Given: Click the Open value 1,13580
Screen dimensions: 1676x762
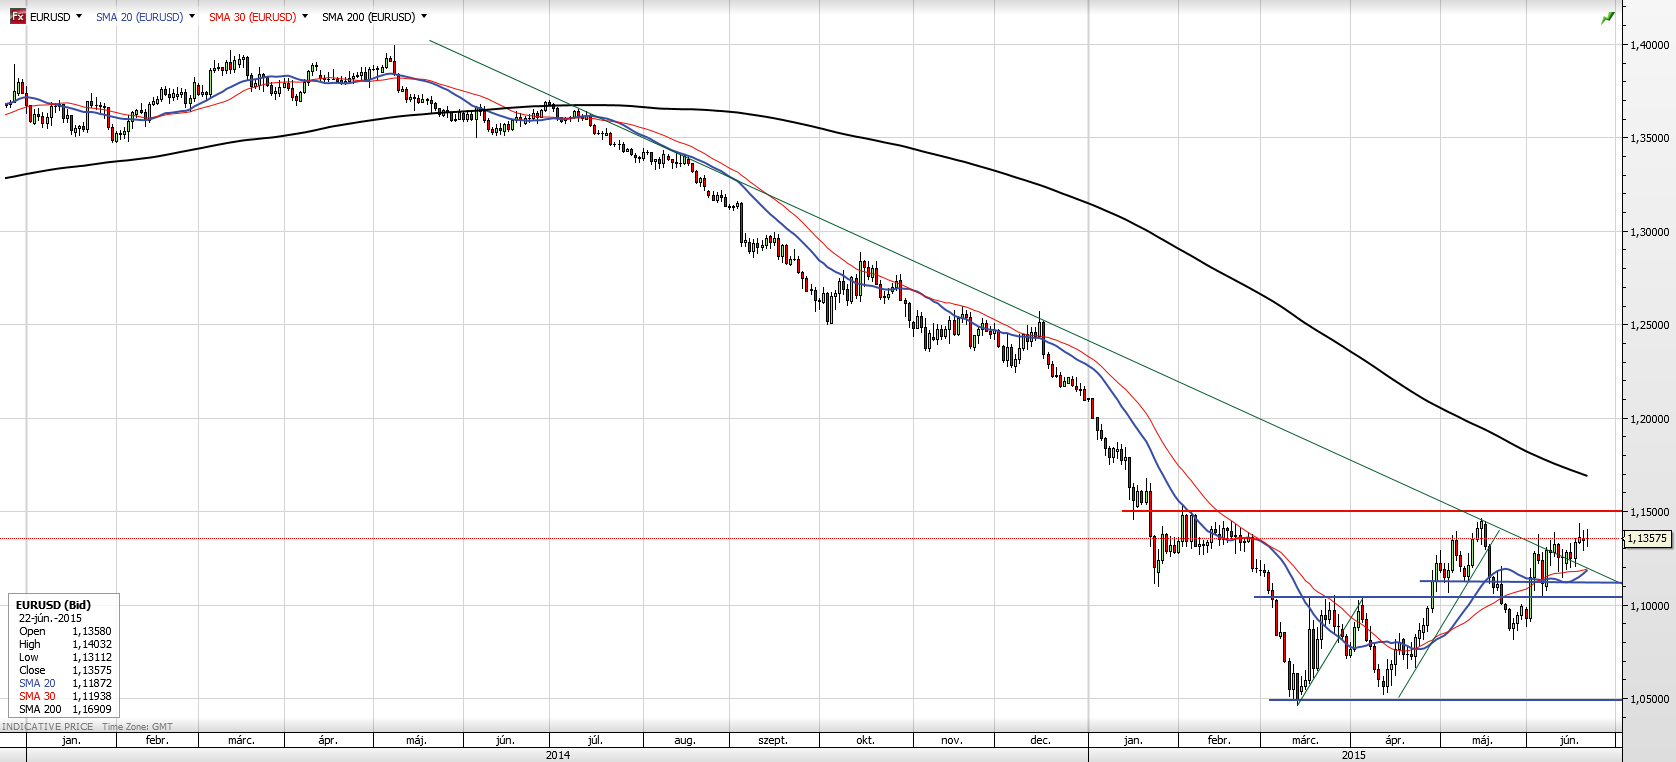Looking at the screenshot, I should click(x=92, y=631).
